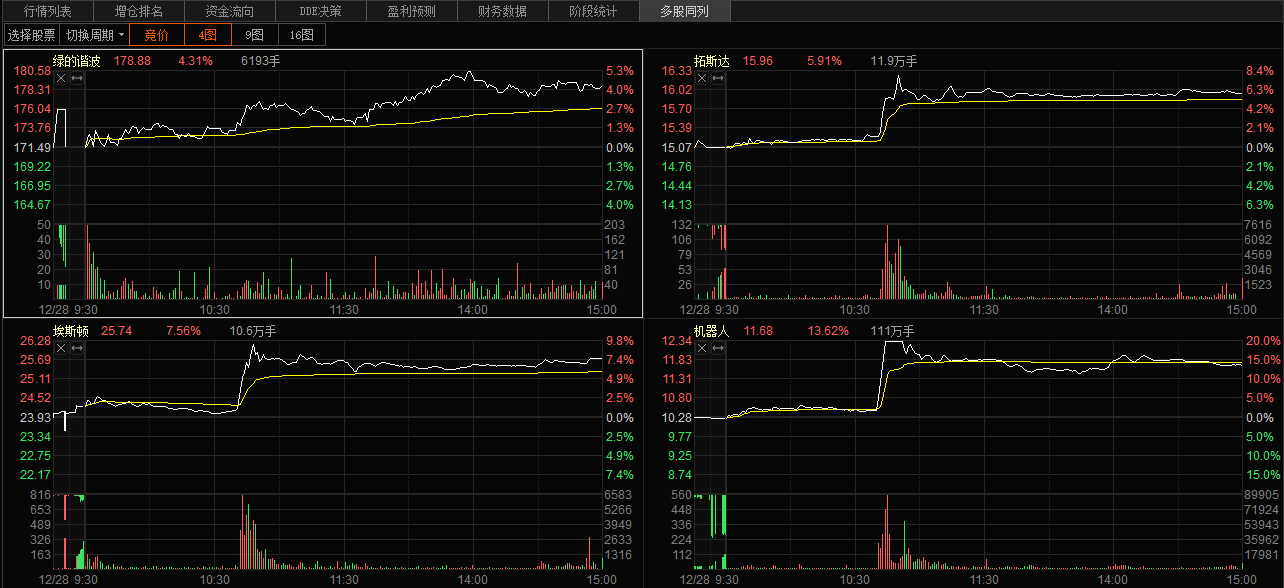Click the stock name 绿的谐波
Screen dimensions: 1284x588
pyautogui.click(x=77, y=61)
